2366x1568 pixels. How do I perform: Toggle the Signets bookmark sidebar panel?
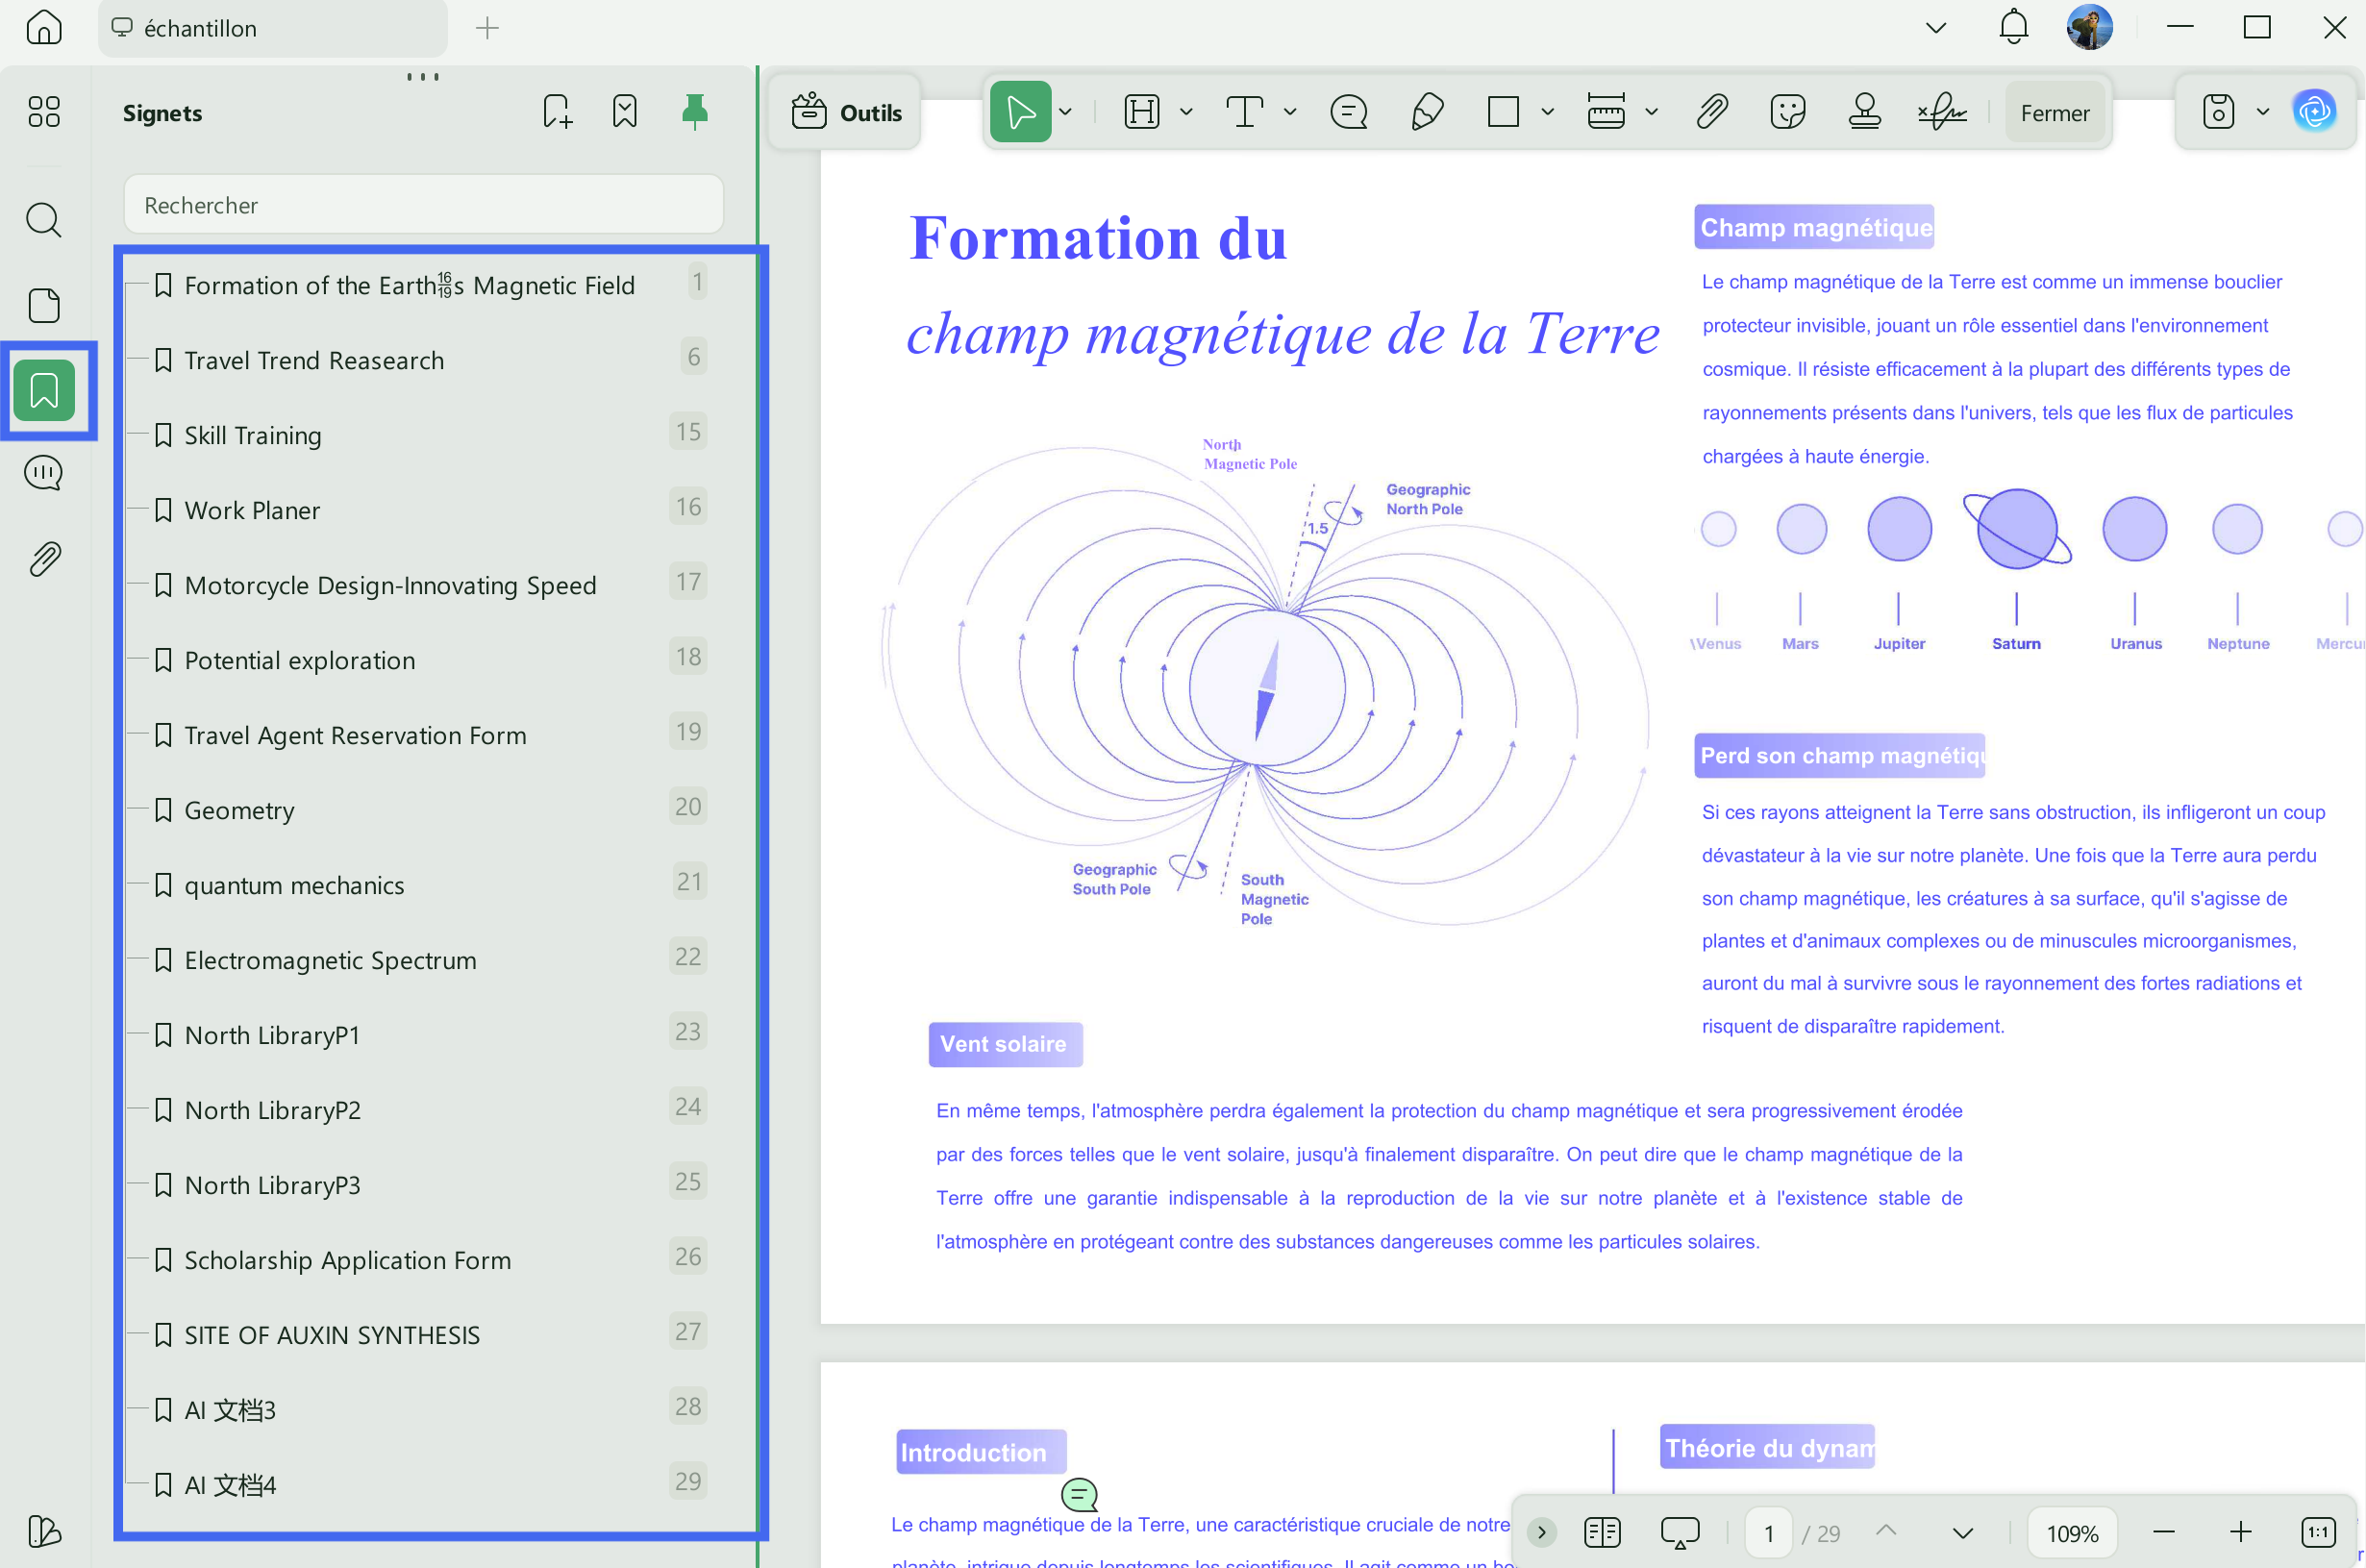pos(44,390)
